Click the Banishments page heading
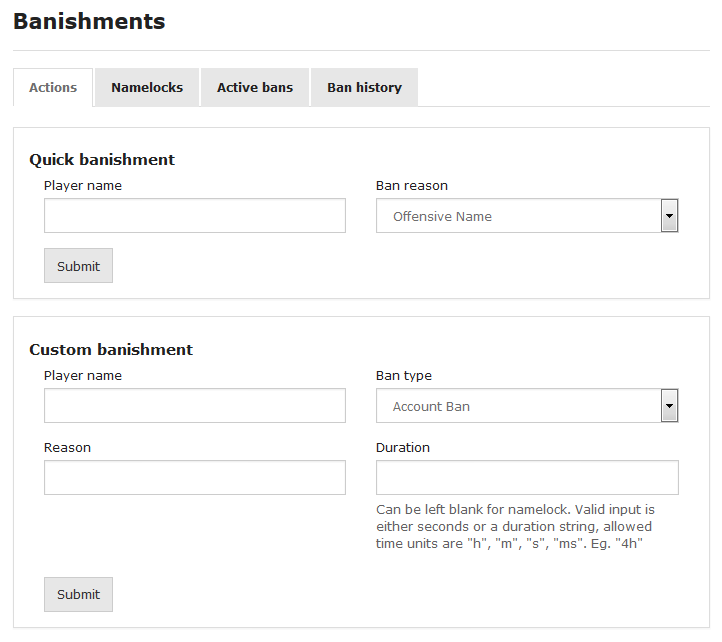Viewport: 722px width, 642px height. 89,21
